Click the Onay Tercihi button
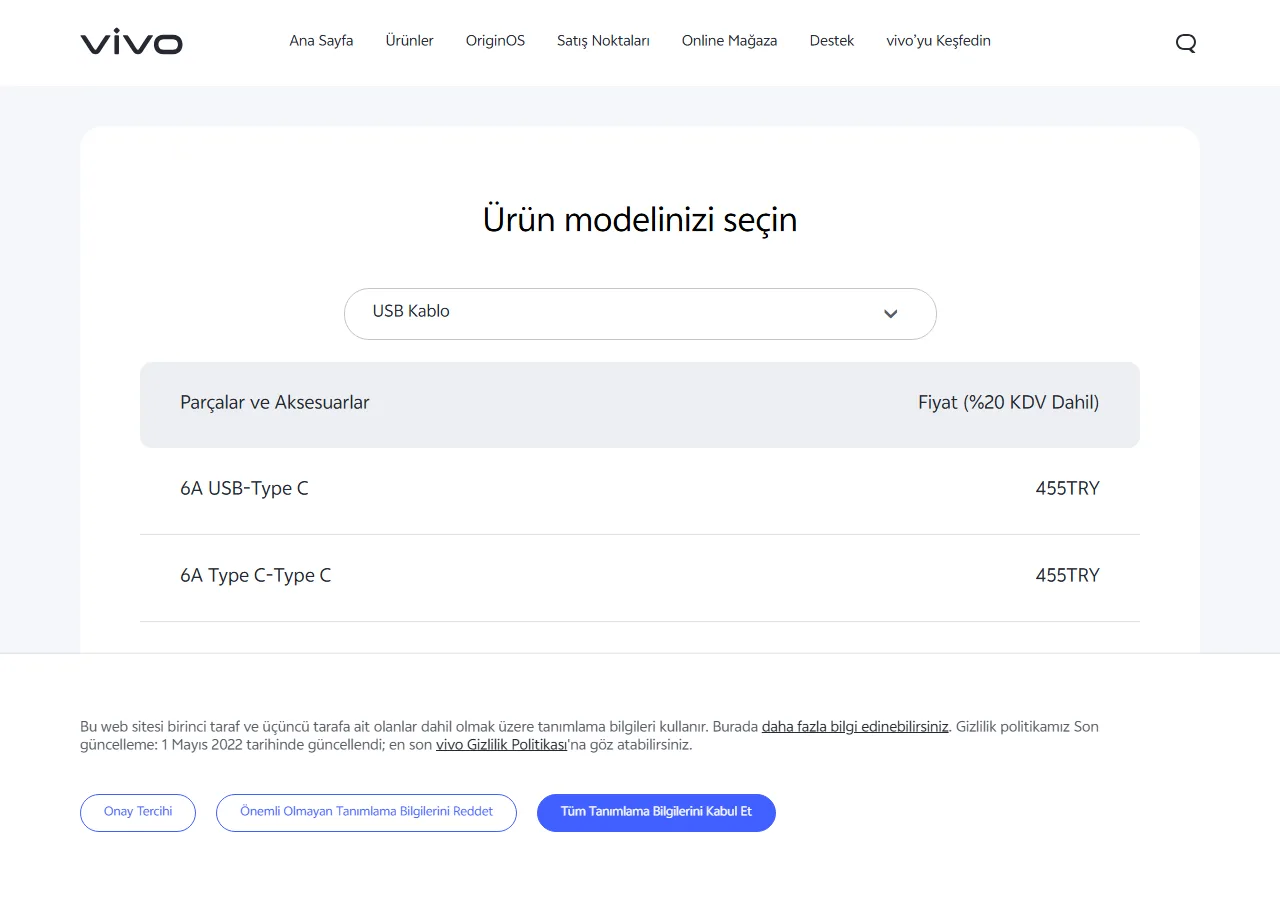This screenshot has width=1280, height=900. tap(138, 812)
